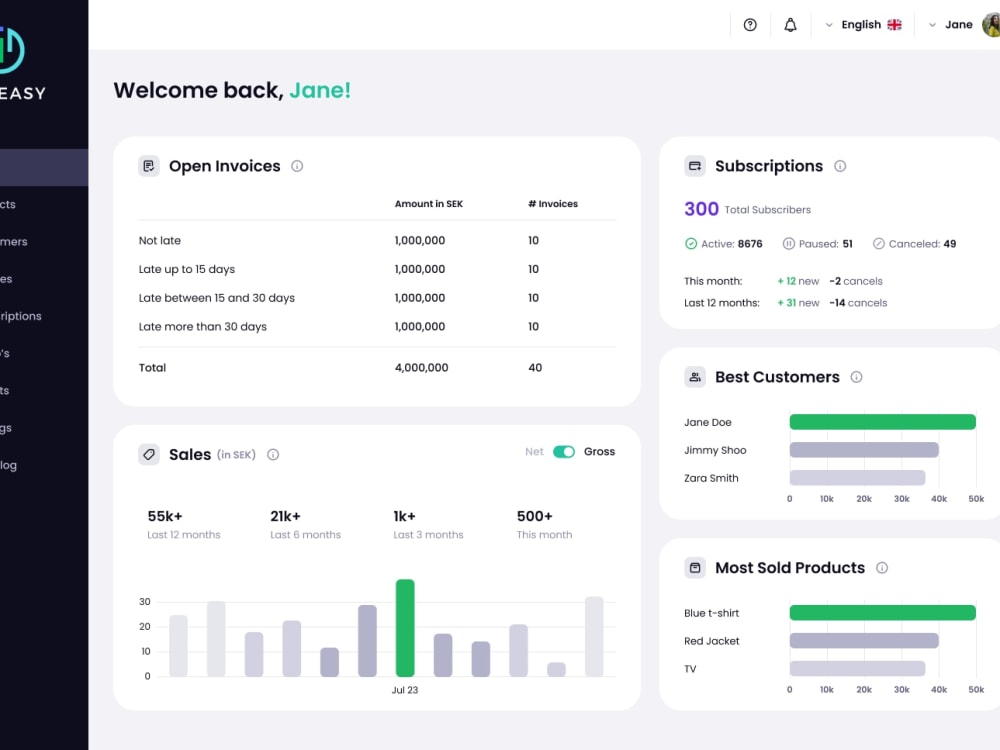The width and height of the screenshot is (1000, 750).
Task: Click the Subscriptions card icon
Action: point(695,166)
